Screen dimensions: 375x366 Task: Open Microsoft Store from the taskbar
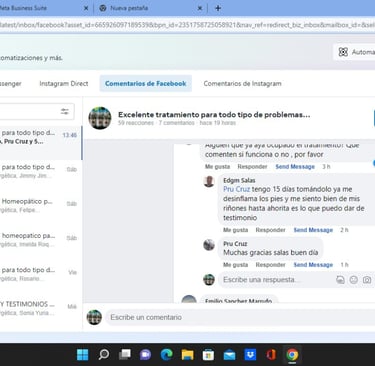[208, 355]
